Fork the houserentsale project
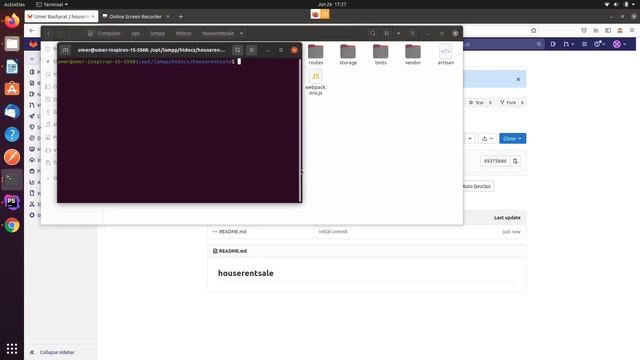Image resolution: width=640 pixels, height=360 pixels. (508, 103)
